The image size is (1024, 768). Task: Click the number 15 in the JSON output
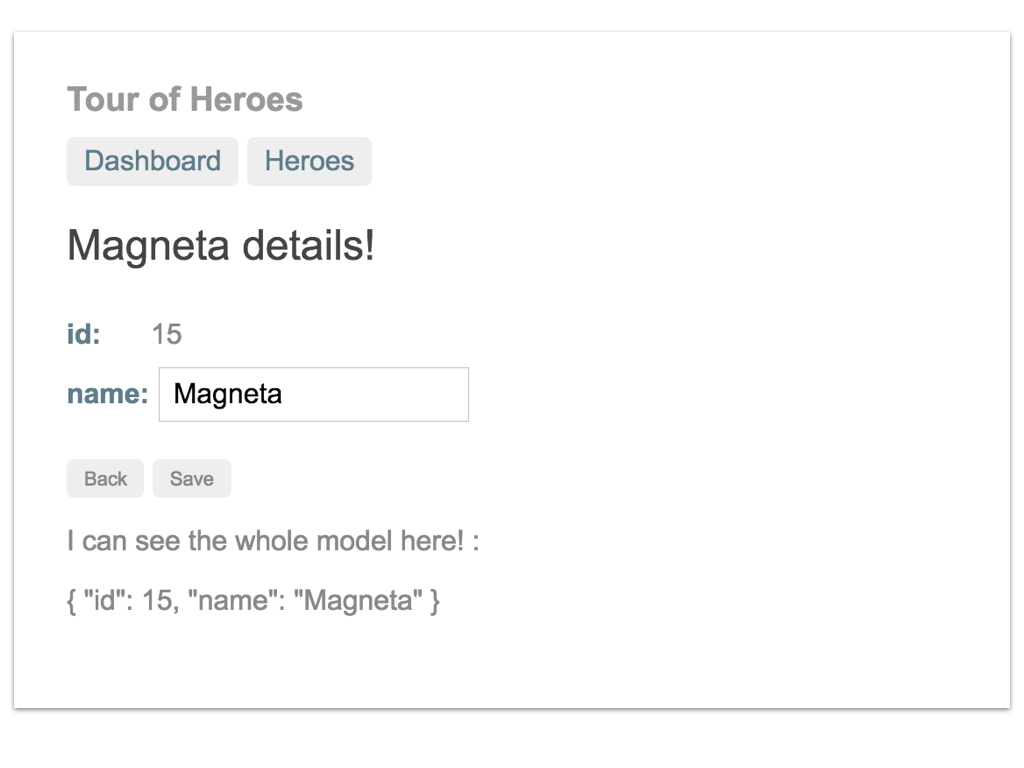click(x=159, y=600)
